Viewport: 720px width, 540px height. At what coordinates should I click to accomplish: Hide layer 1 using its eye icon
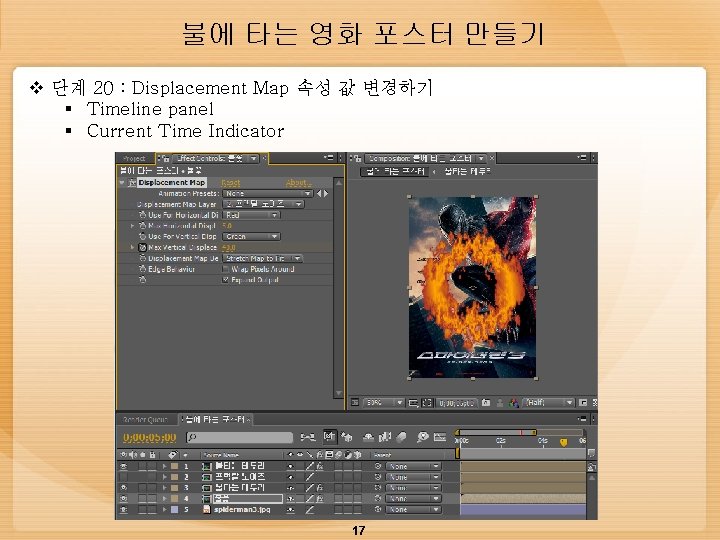click(x=124, y=466)
